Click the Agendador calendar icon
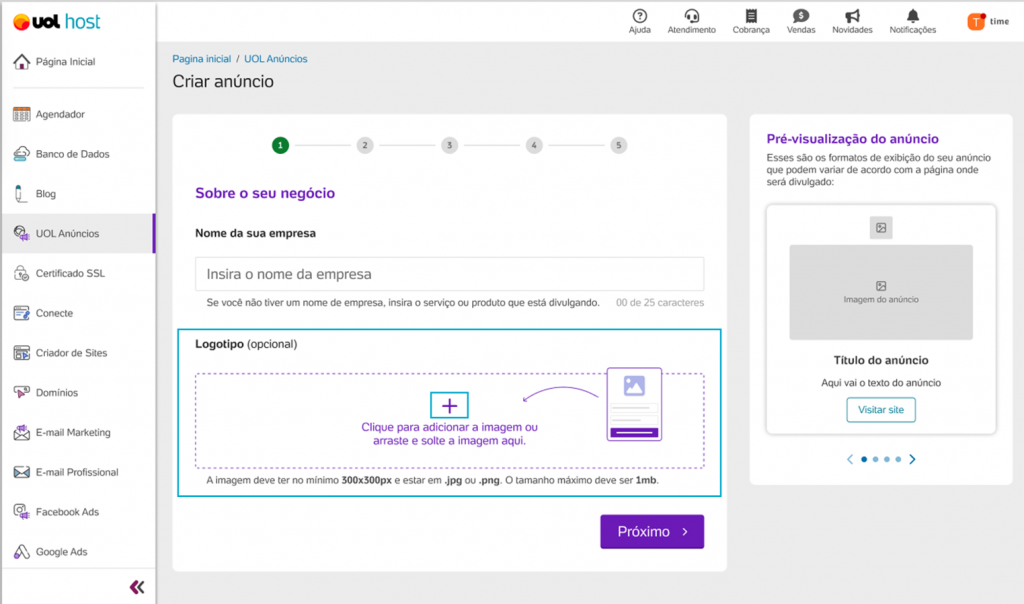Screen dimensions: 1024x604 point(22,114)
